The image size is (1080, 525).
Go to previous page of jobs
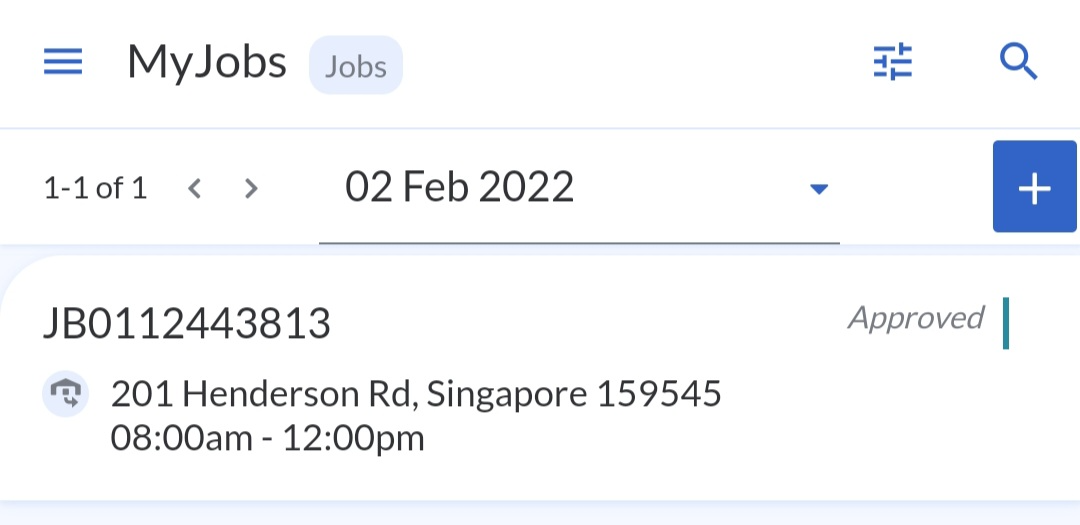point(195,188)
